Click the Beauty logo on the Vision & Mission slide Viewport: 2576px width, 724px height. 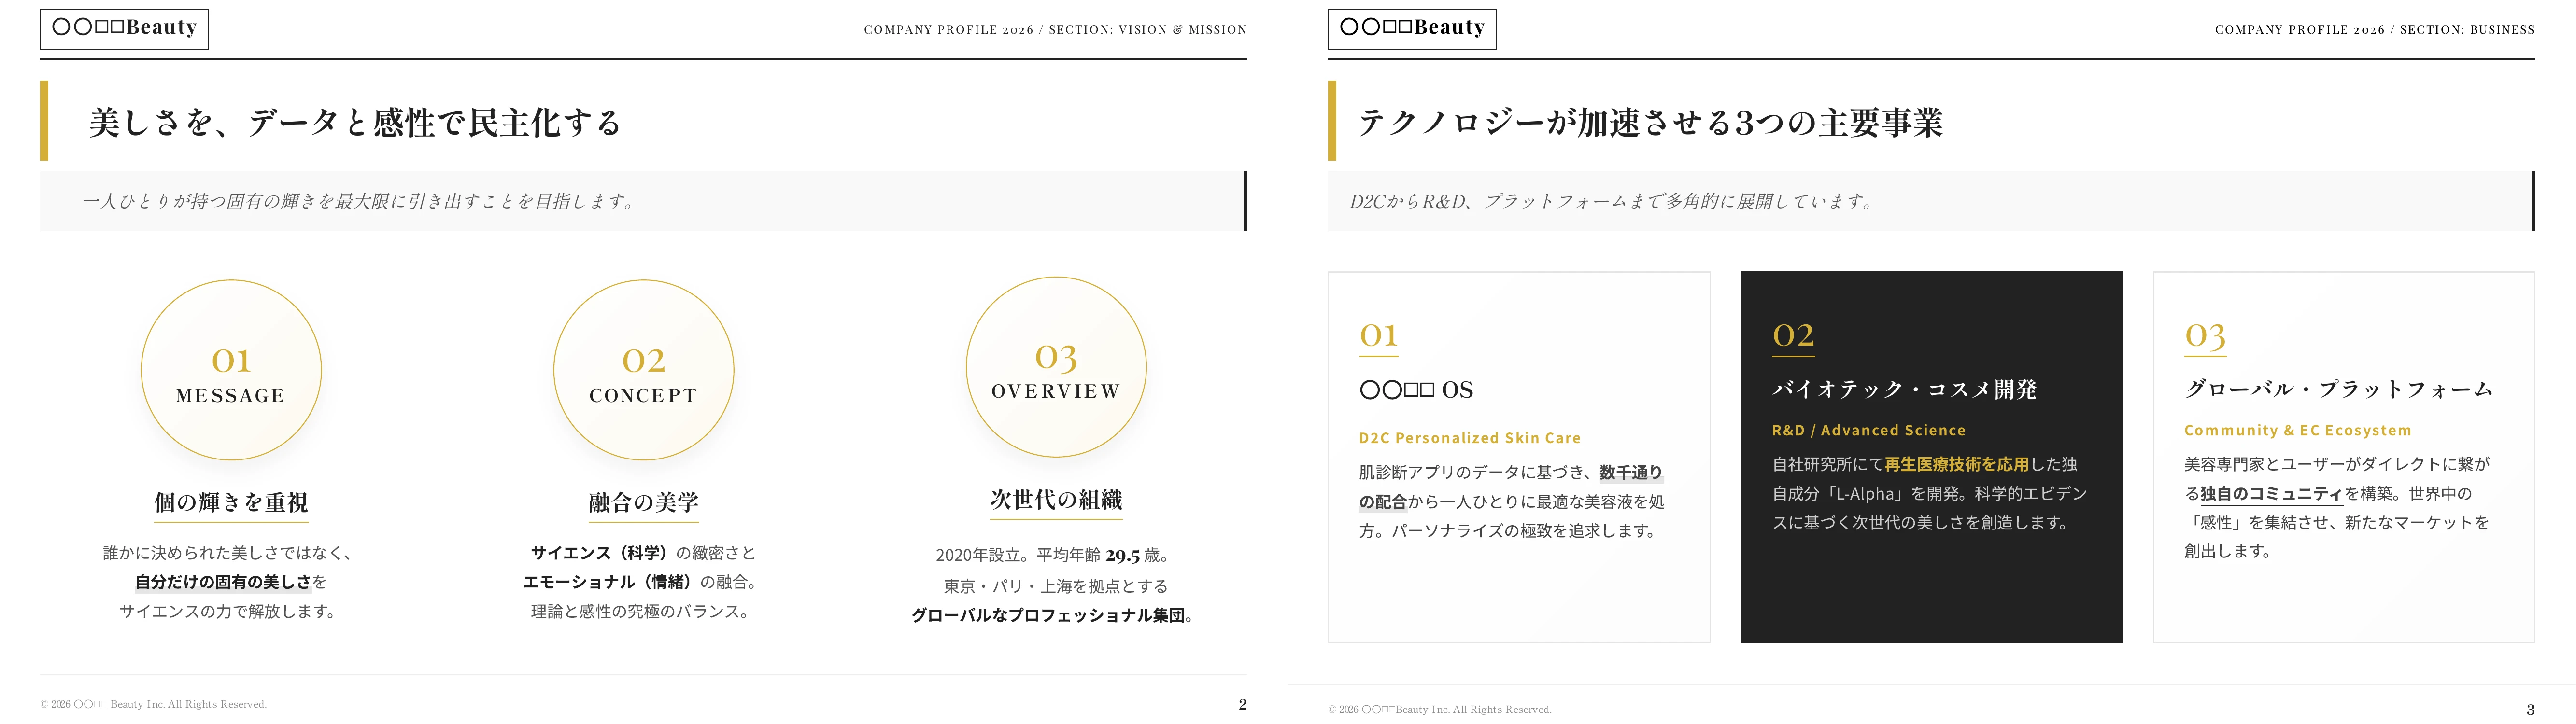[x=124, y=29]
